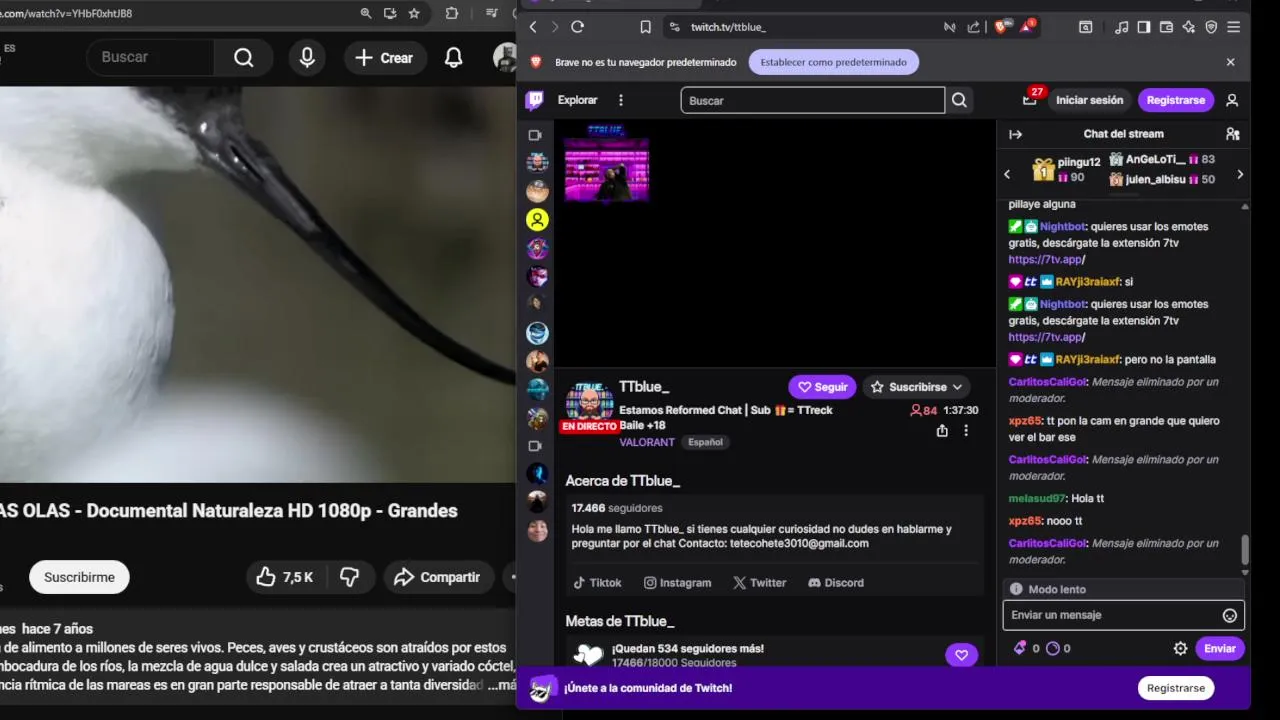Open TTblue_ Instagram link

pos(677,583)
